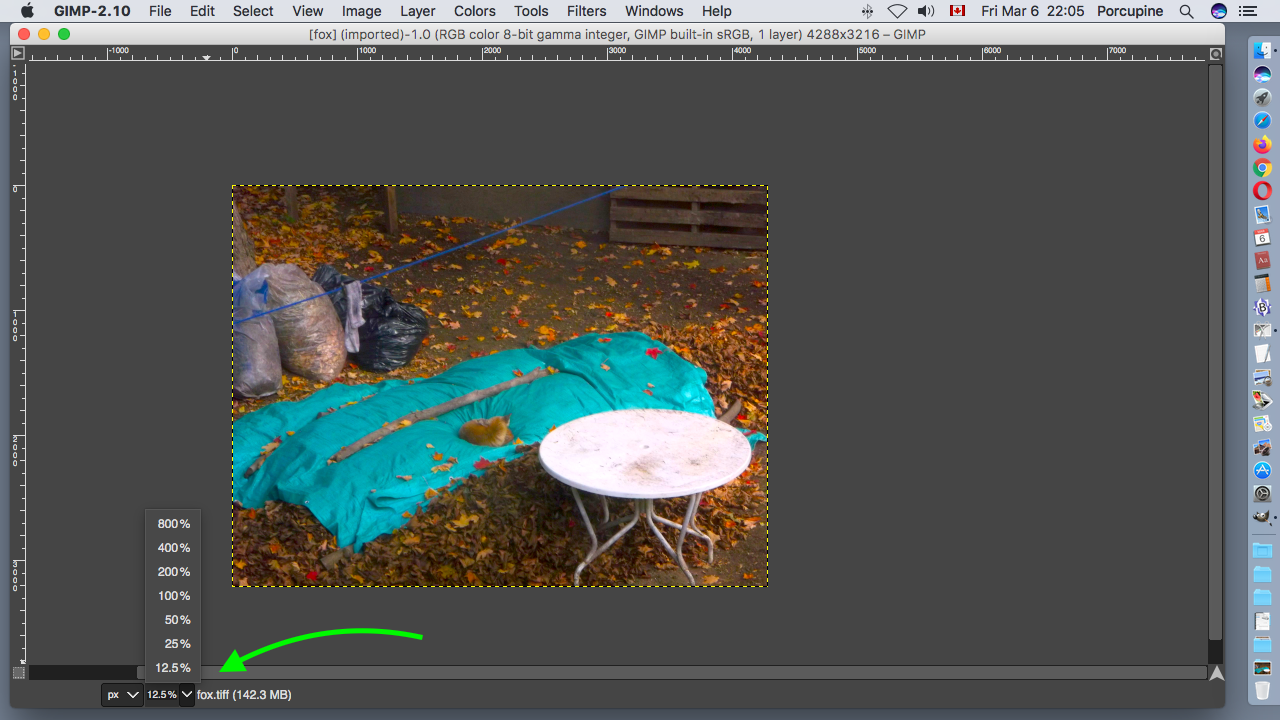Launch Launchpad rocket icon in Dock

(x=1262, y=98)
